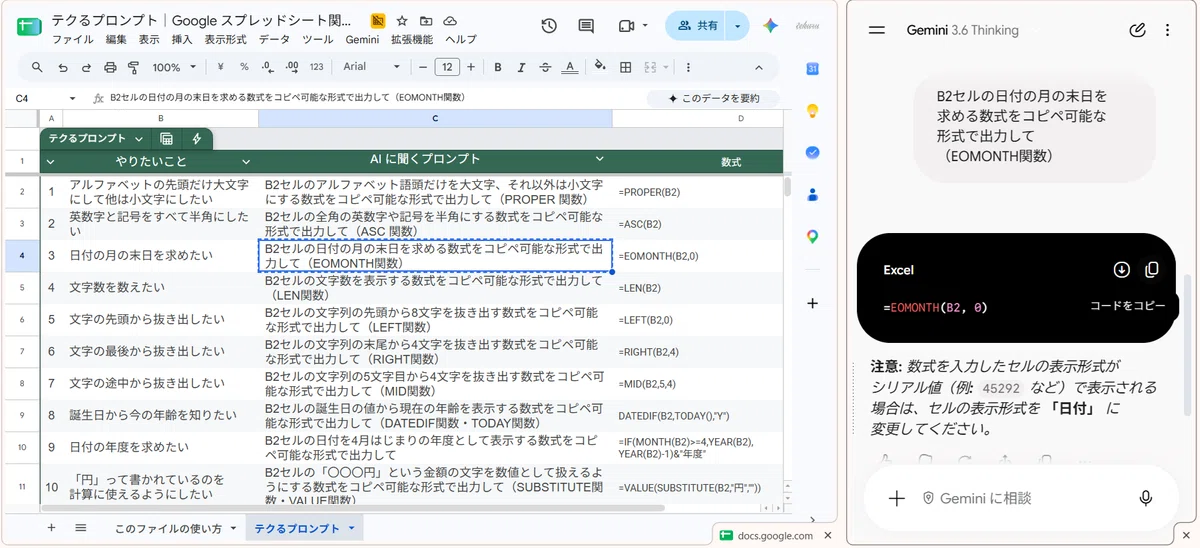
Task: Click the redo arrow in toolbar
Action: click(x=86, y=67)
